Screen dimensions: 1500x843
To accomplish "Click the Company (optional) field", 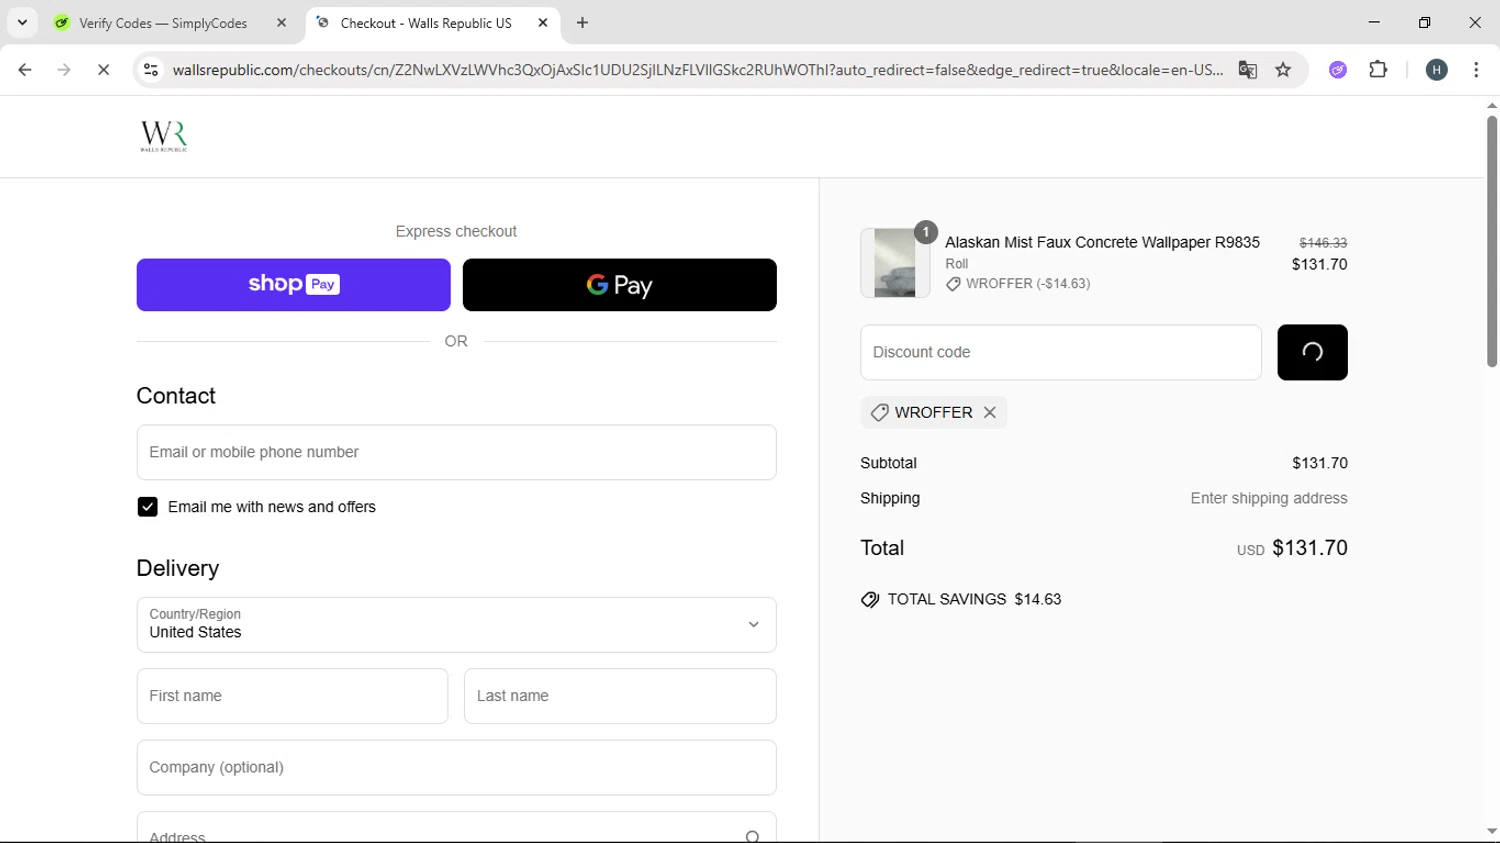I will [457, 768].
